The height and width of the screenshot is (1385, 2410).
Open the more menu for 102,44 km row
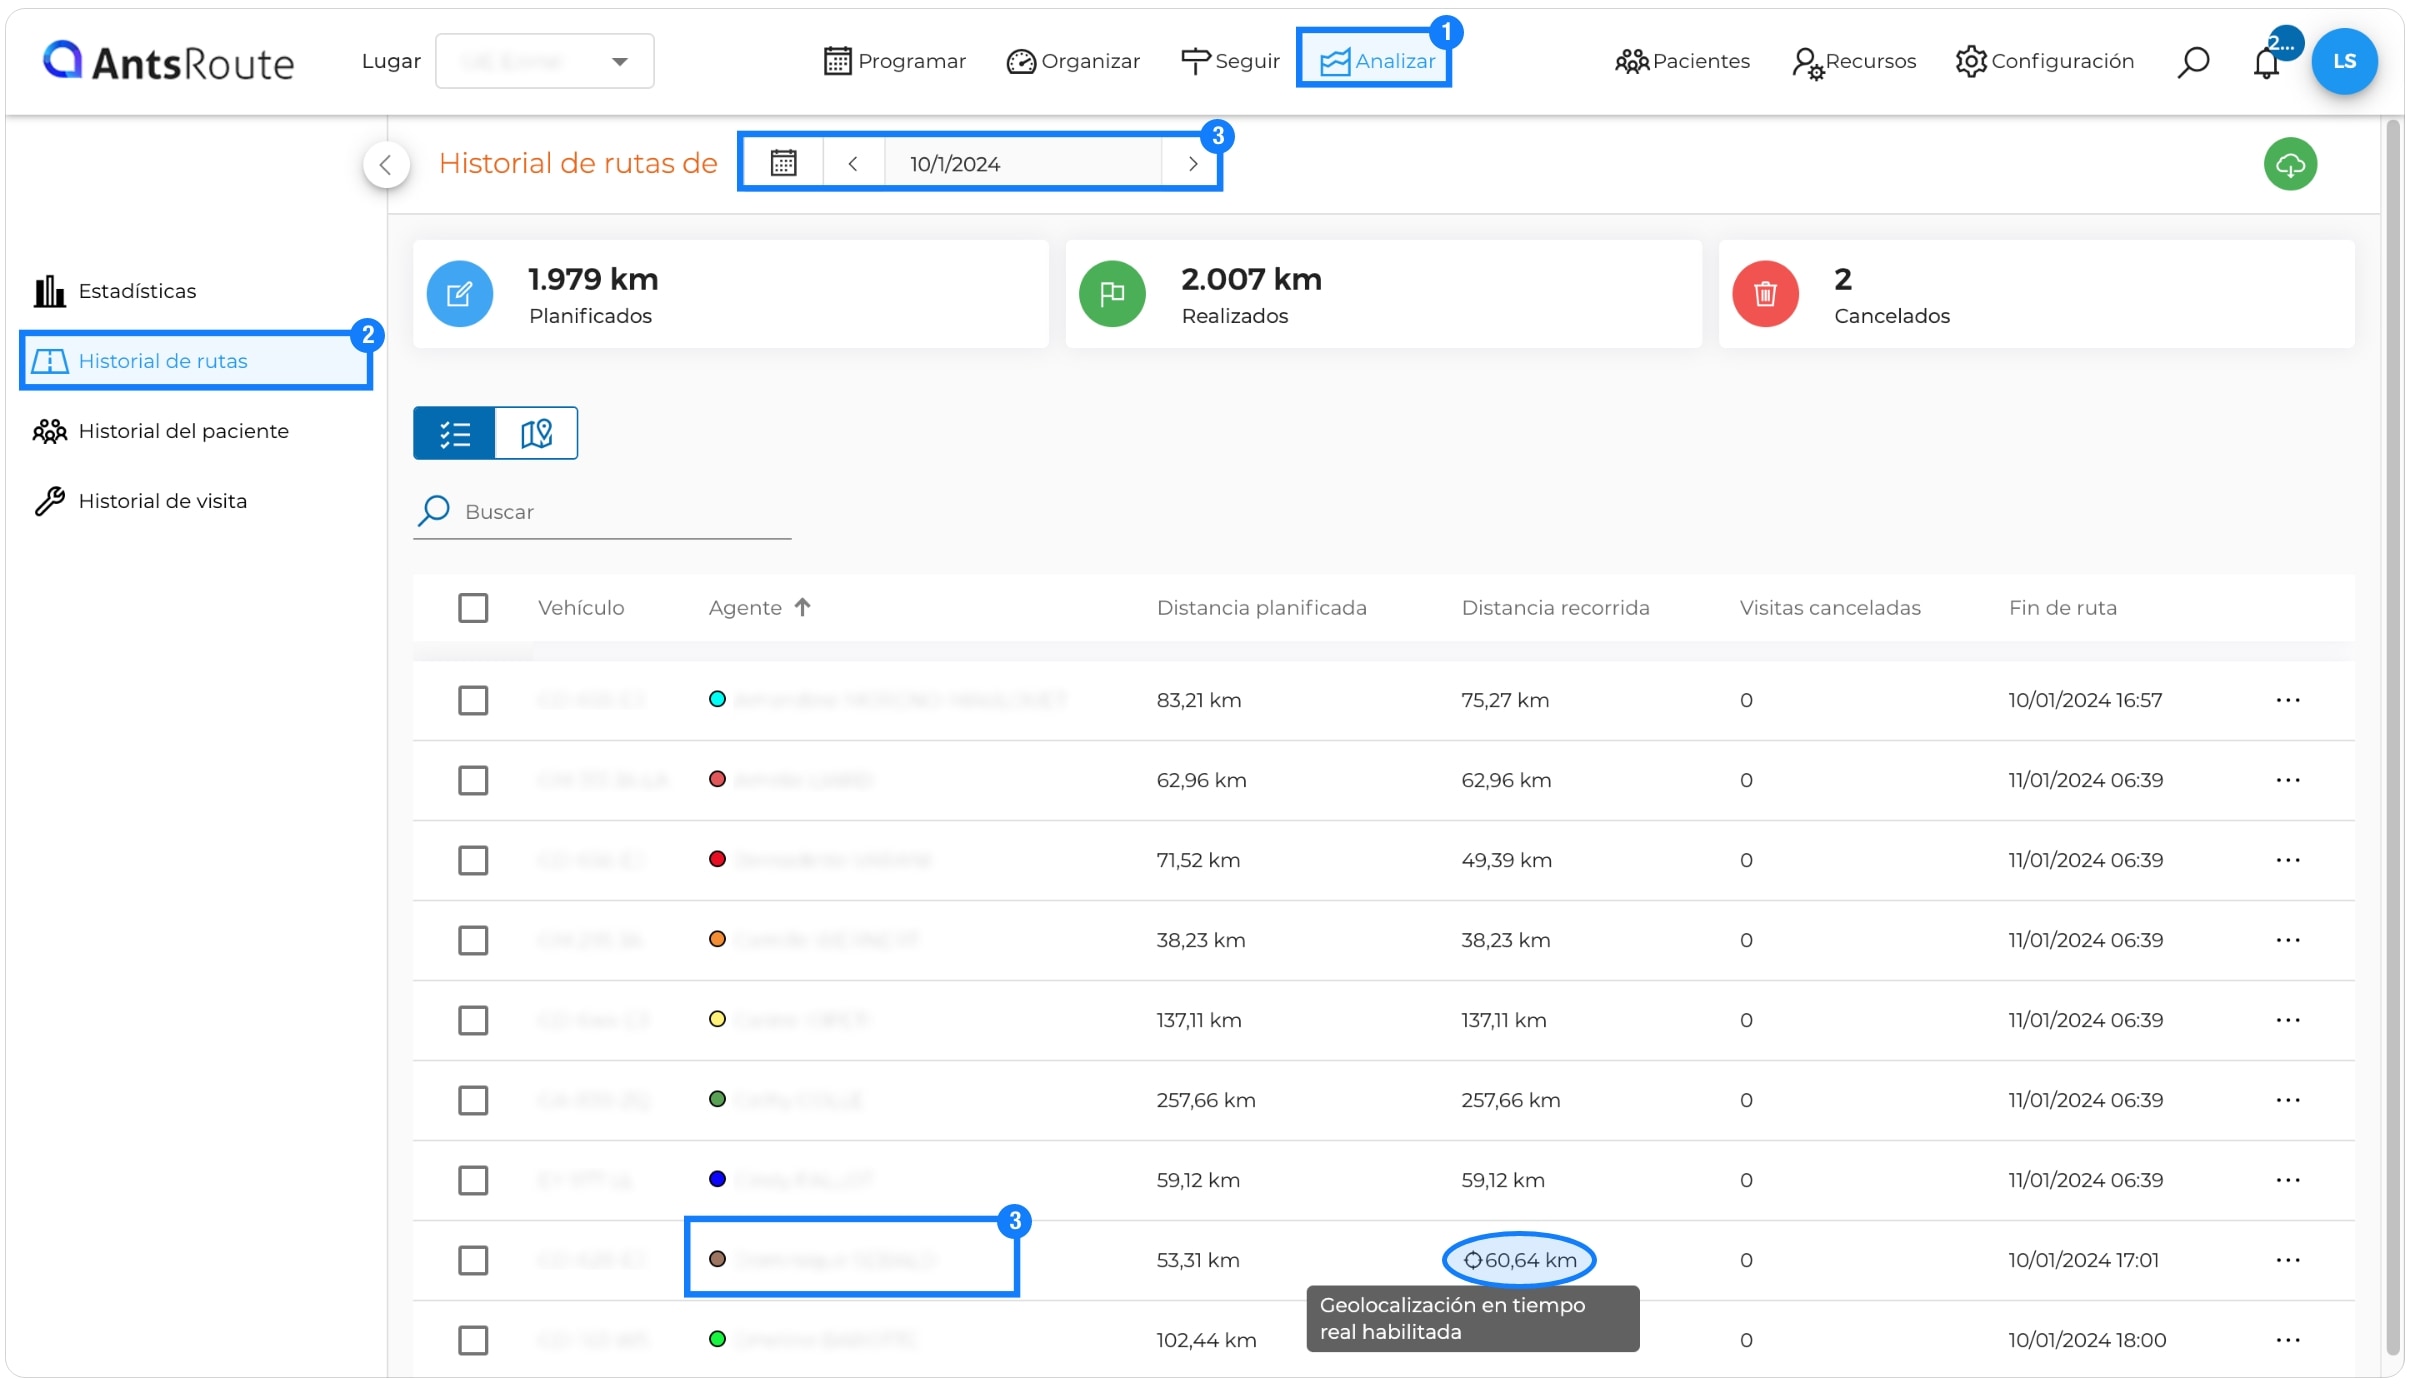click(x=2288, y=1340)
